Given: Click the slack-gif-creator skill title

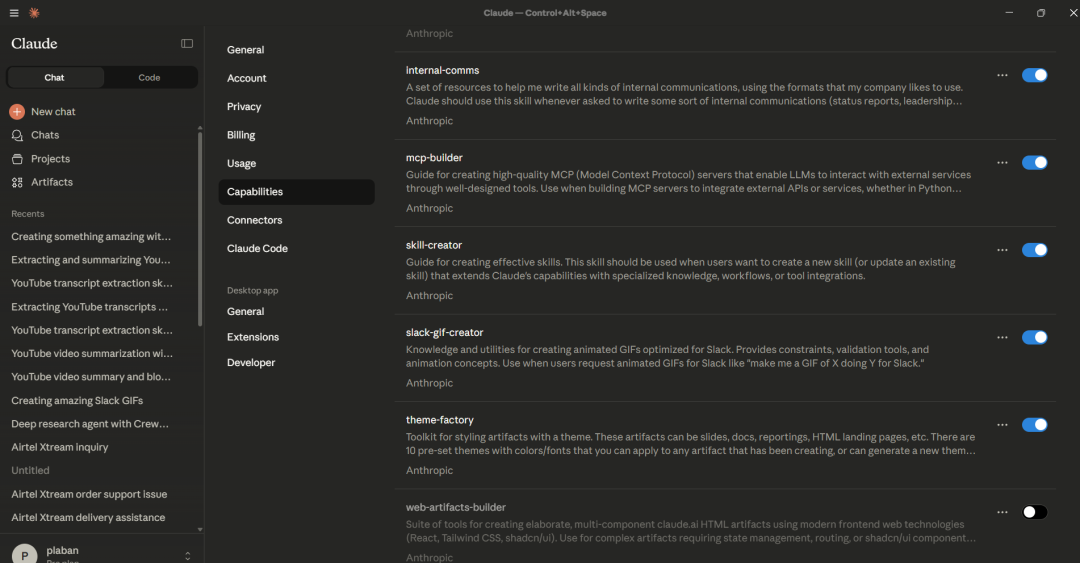Looking at the screenshot, I should pyautogui.click(x=444, y=334).
